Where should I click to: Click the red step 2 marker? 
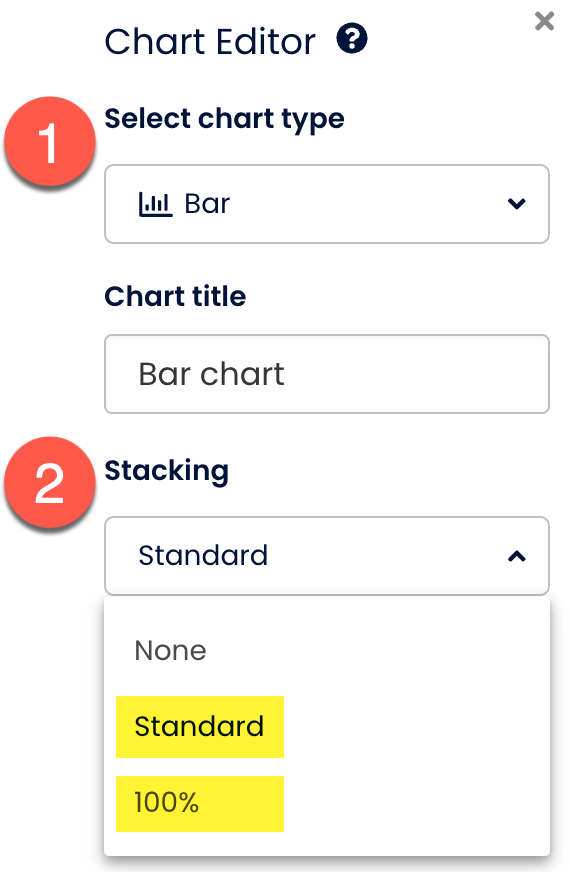coord(50,482)
